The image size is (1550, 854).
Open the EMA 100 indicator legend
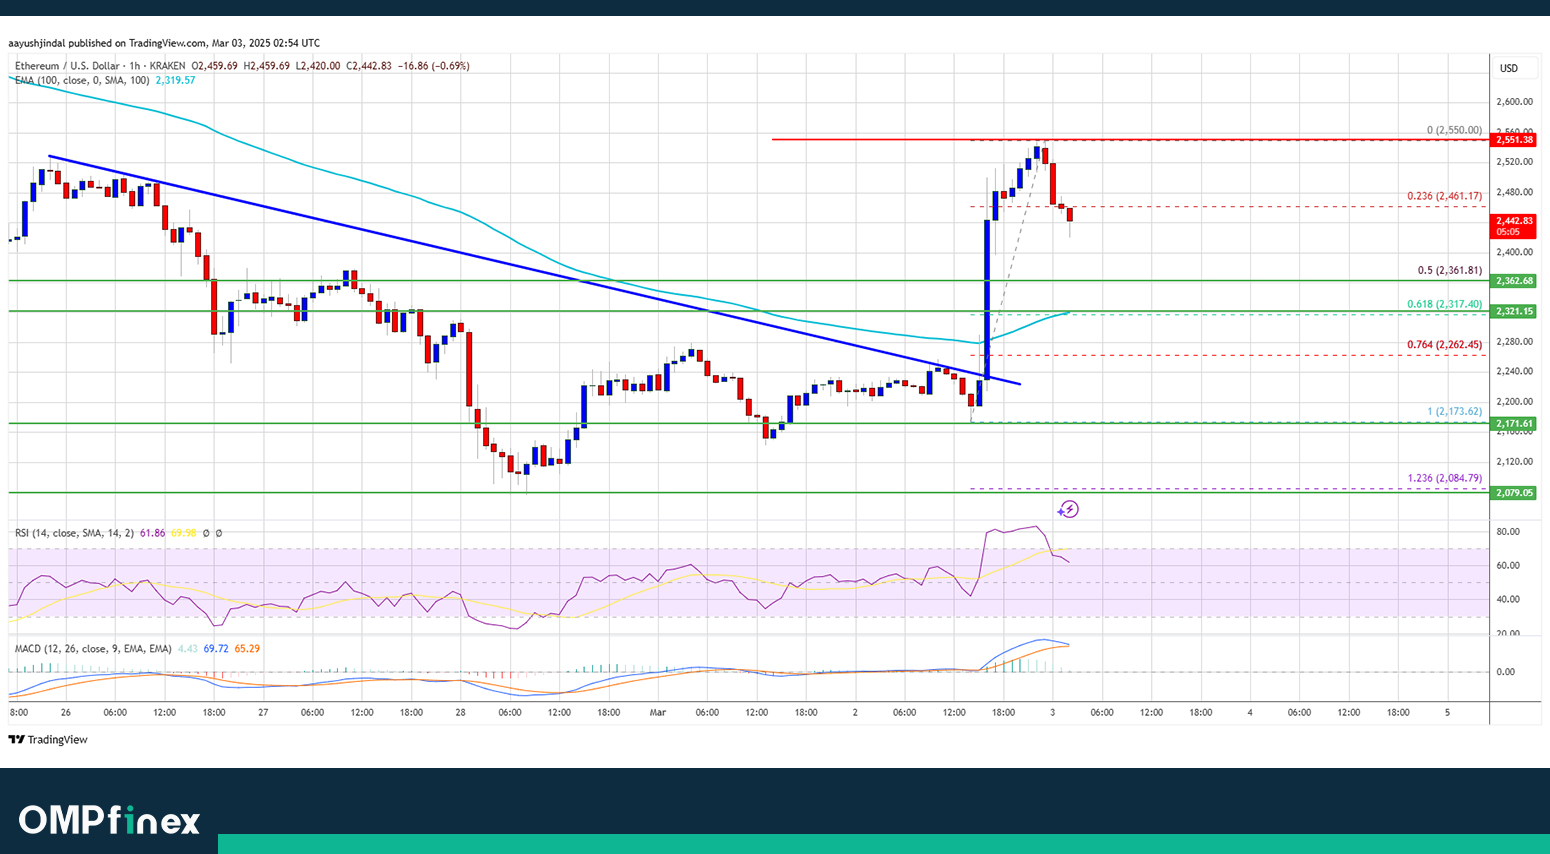point(82,80)
